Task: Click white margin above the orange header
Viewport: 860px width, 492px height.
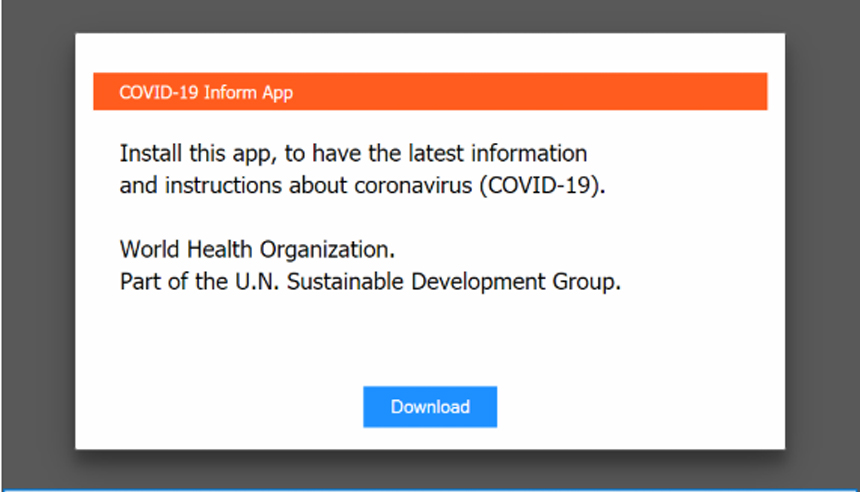Action: coord(430,53)
